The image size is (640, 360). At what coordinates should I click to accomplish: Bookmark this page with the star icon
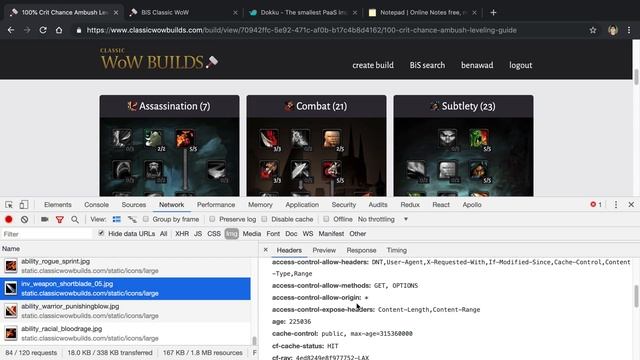(593, 30)
